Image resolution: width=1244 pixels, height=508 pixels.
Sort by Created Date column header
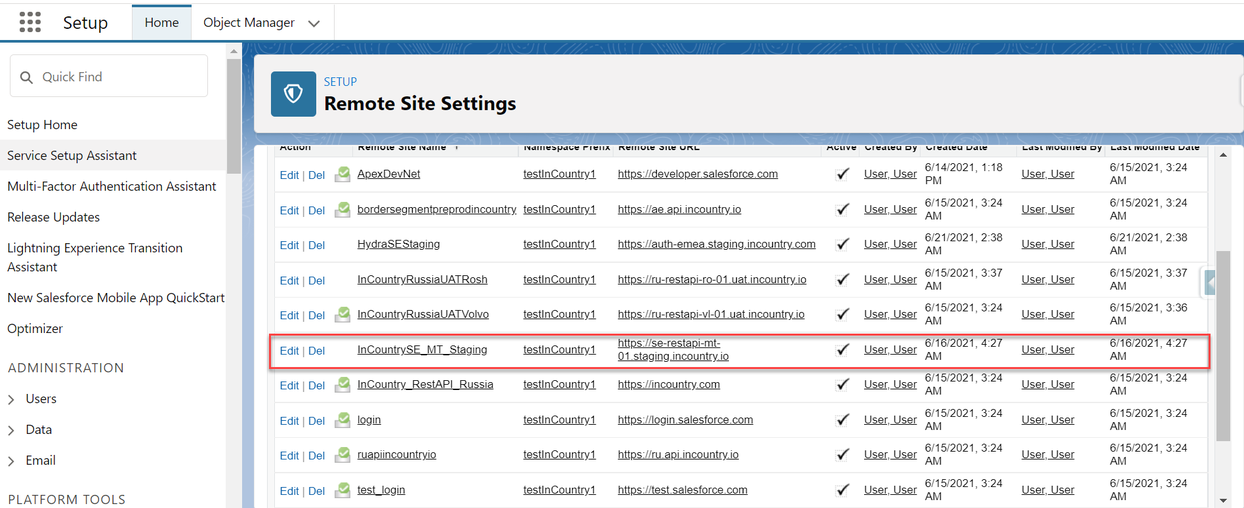click(x=956, y=148)
